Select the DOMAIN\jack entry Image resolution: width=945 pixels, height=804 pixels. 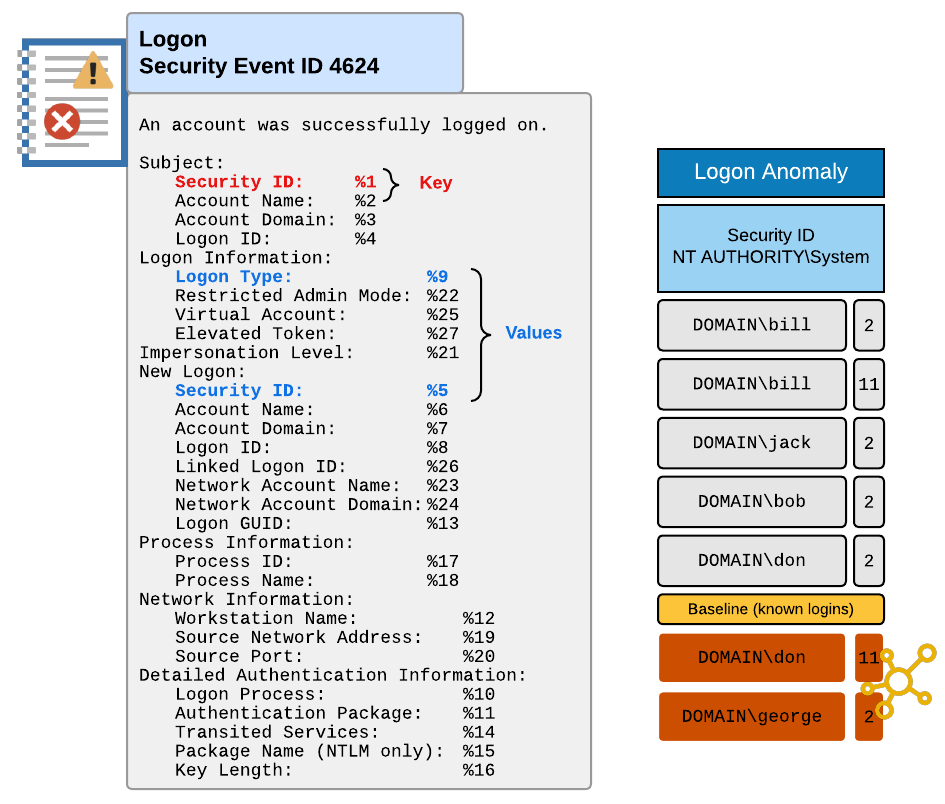point(752,443)
